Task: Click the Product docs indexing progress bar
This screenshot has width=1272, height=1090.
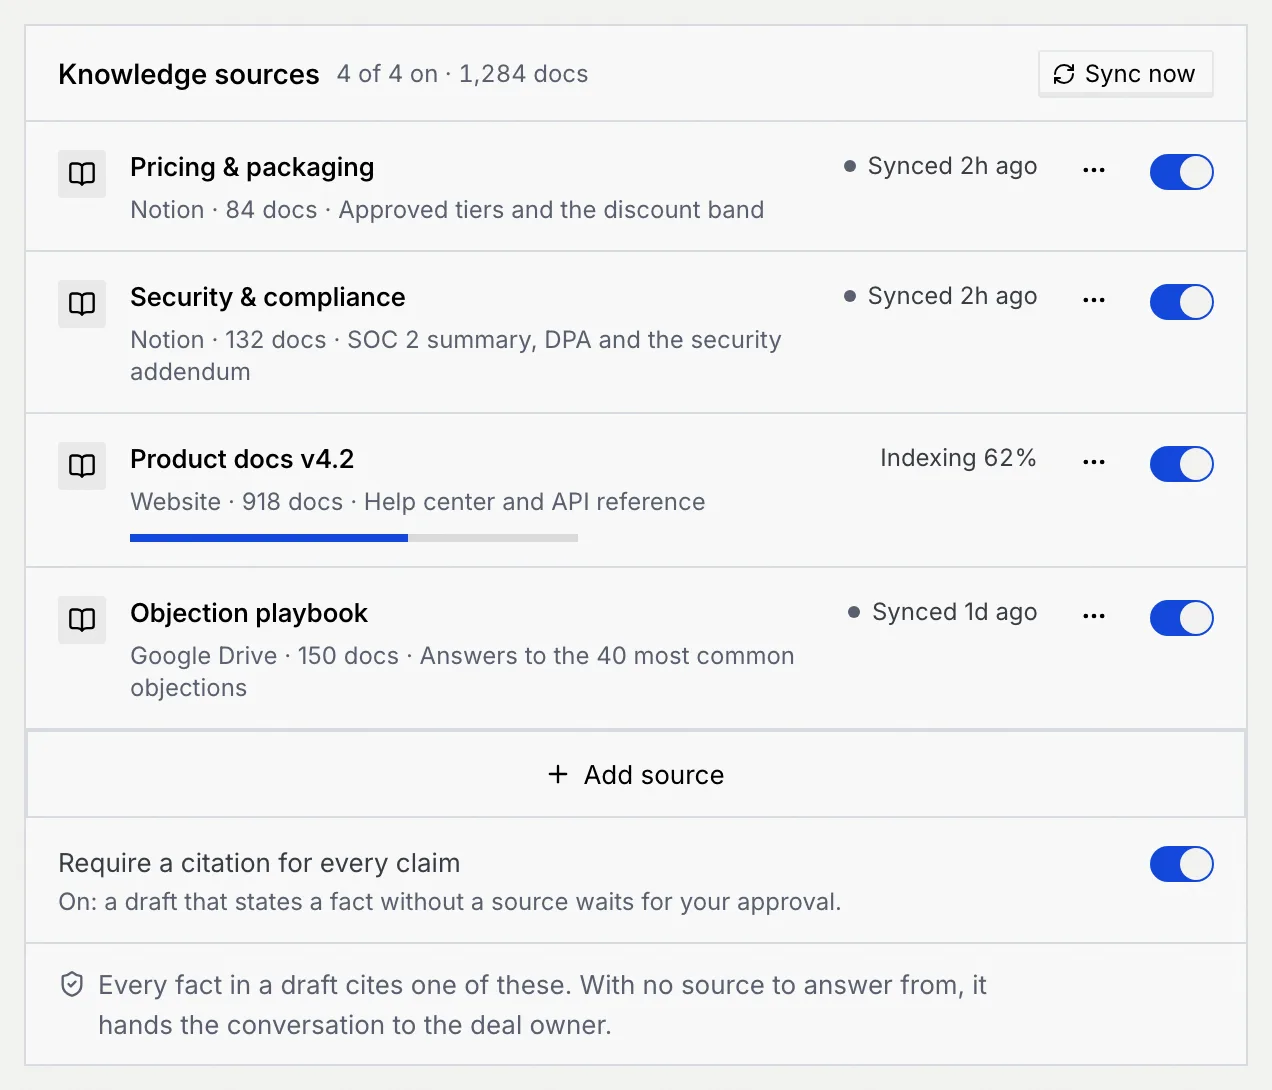Action: (x=354, y=538)
